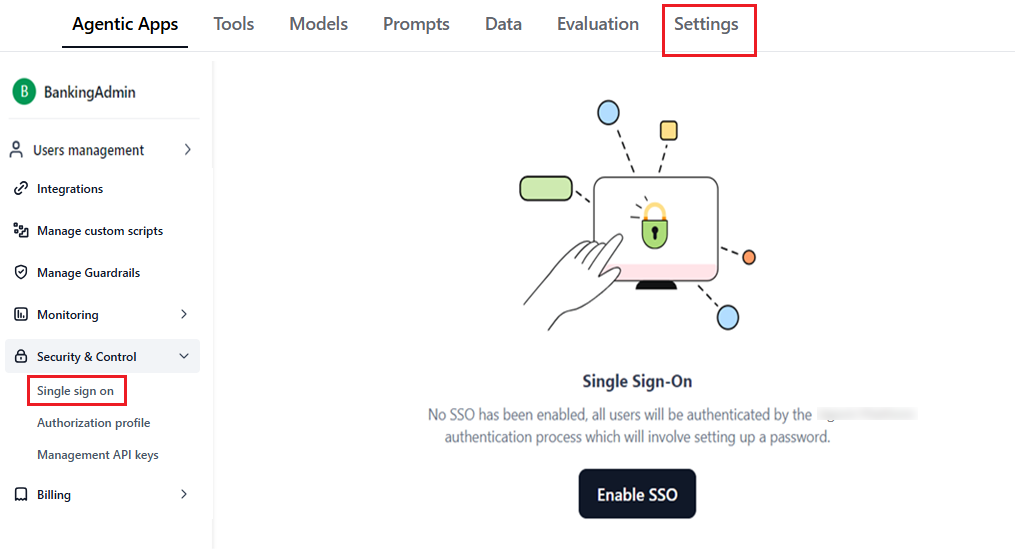1015x556 pixels.
Task: Open Authorization profile settings
Action: click(x=94, y=423)
